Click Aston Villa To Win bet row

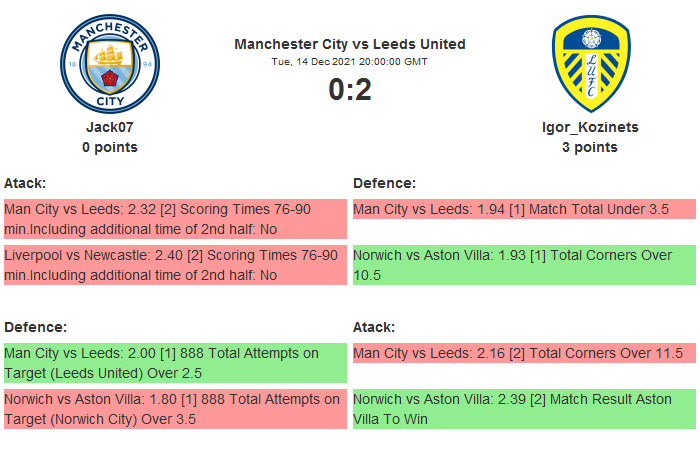(x=523, y=409)
